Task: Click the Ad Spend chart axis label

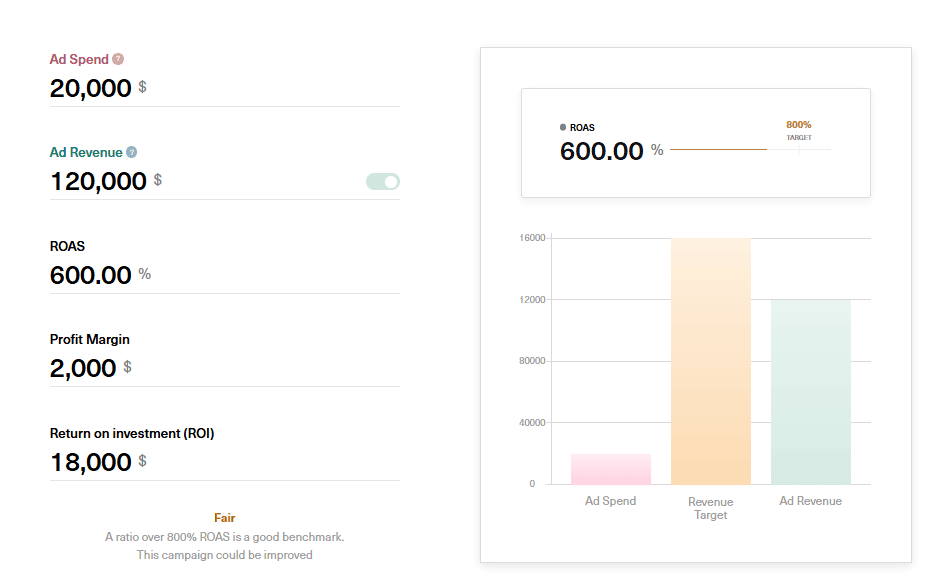Action: pos(611,501)
